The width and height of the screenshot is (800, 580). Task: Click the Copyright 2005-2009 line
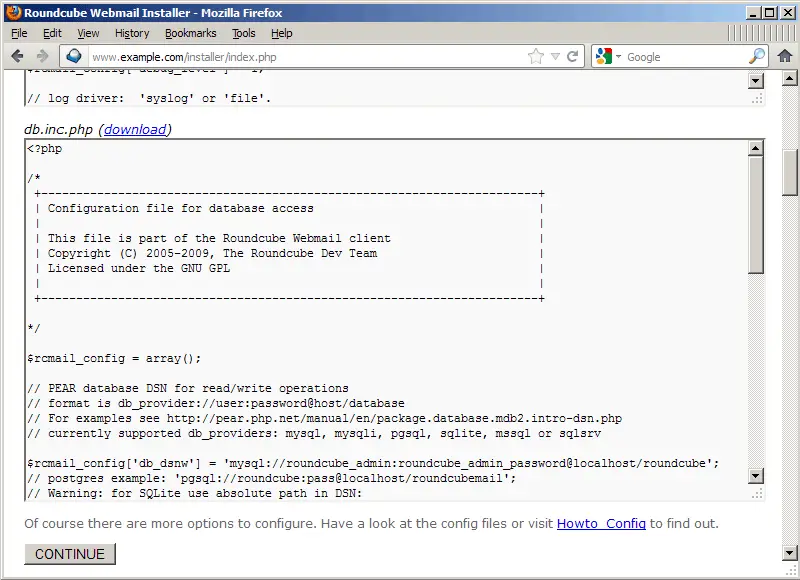212,253
